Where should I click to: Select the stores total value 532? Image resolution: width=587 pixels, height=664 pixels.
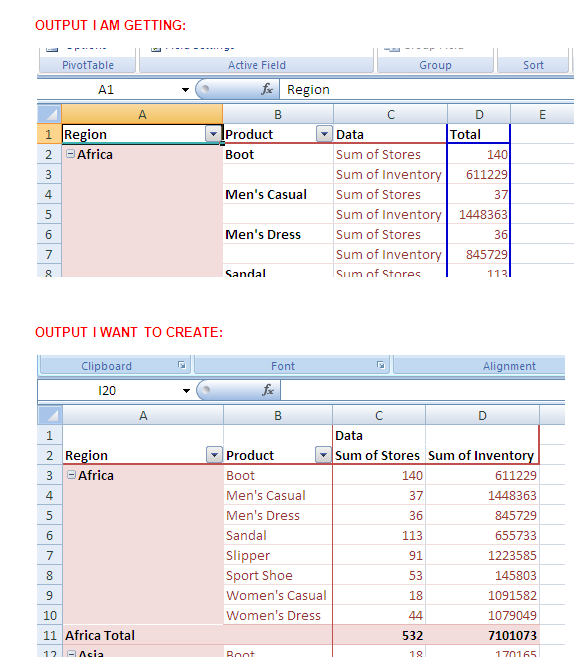click(379, 635)
